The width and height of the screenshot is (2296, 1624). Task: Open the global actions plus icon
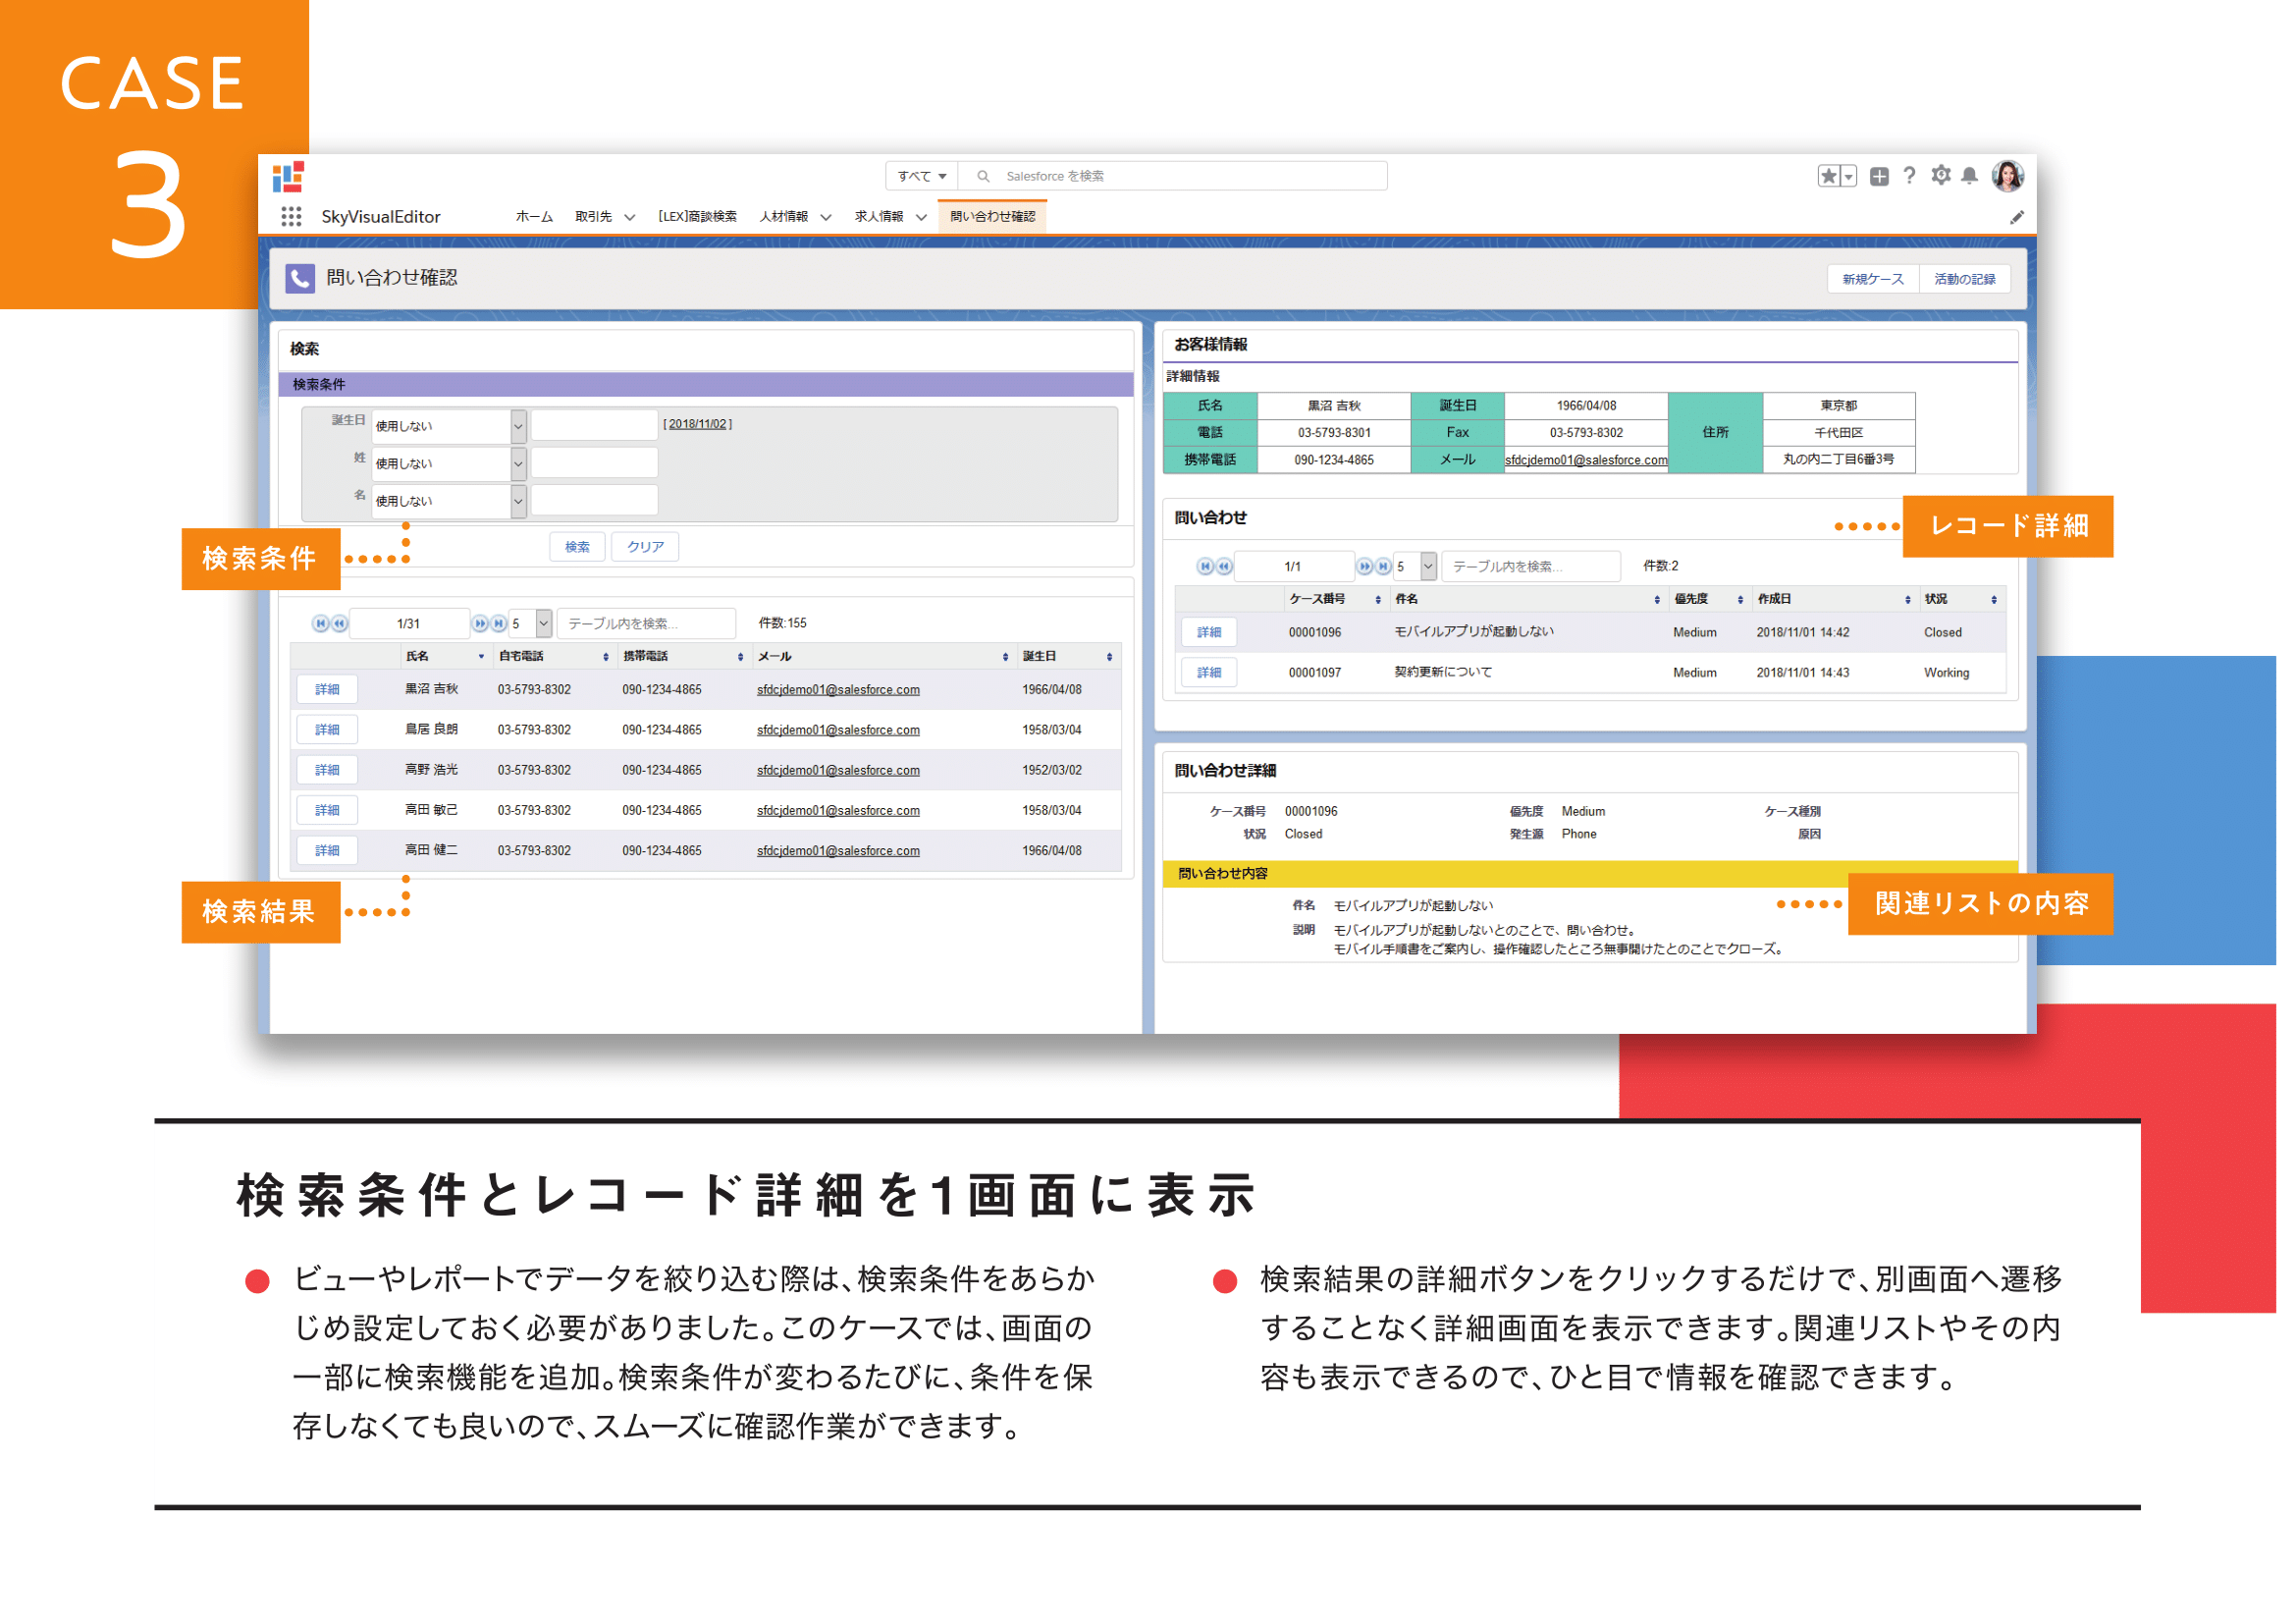click(x=1879, y=176)
